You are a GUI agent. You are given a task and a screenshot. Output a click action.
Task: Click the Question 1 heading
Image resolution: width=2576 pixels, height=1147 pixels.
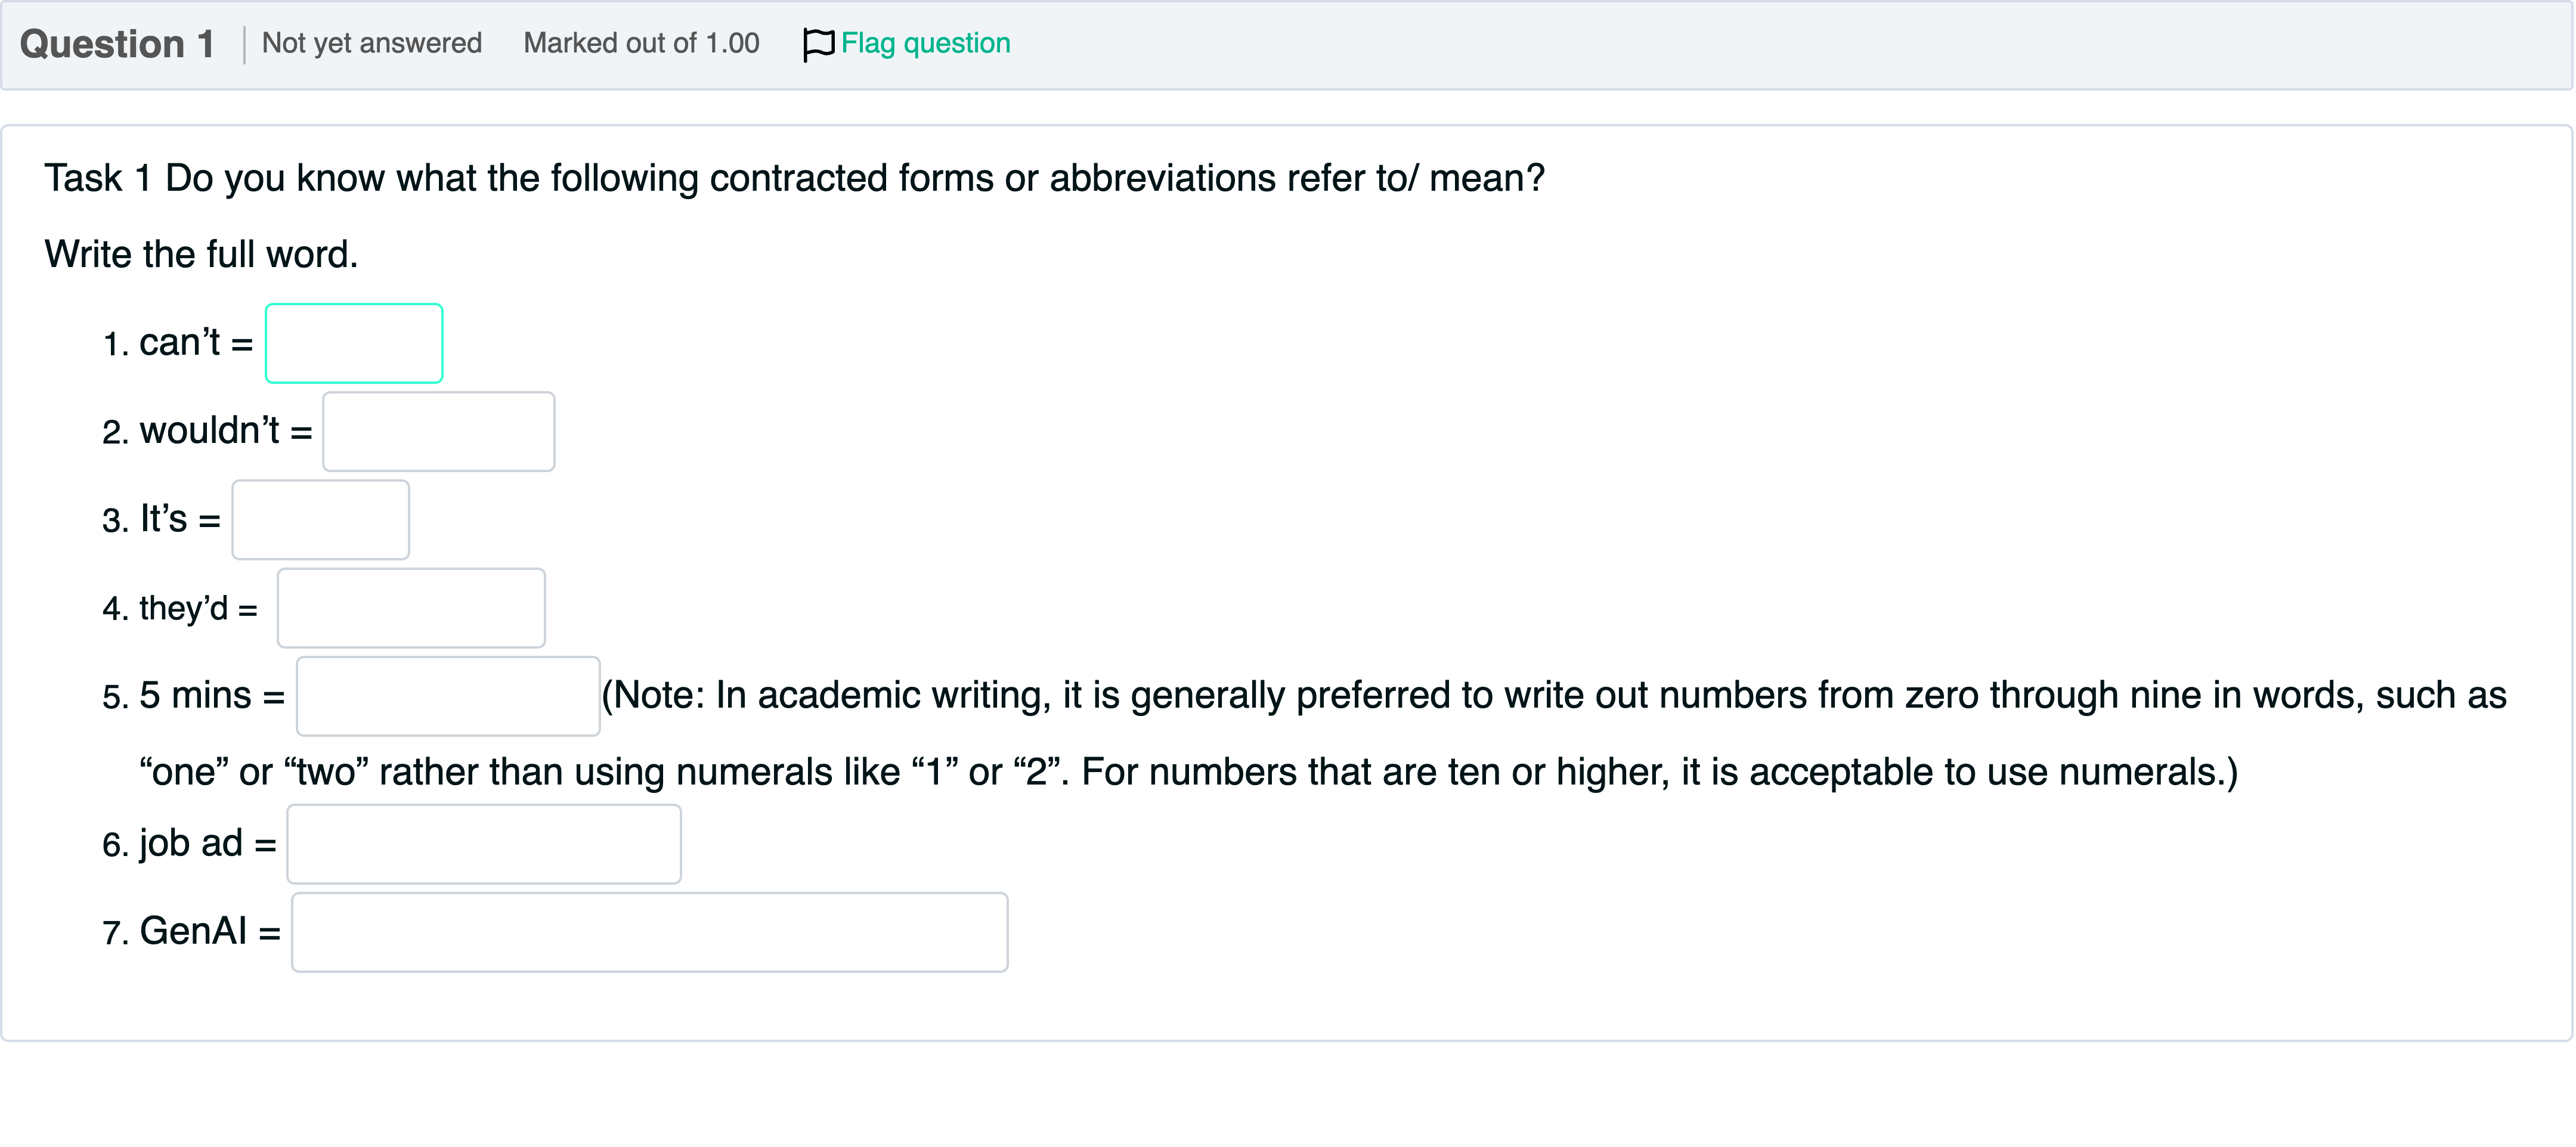tap(117, 44)
